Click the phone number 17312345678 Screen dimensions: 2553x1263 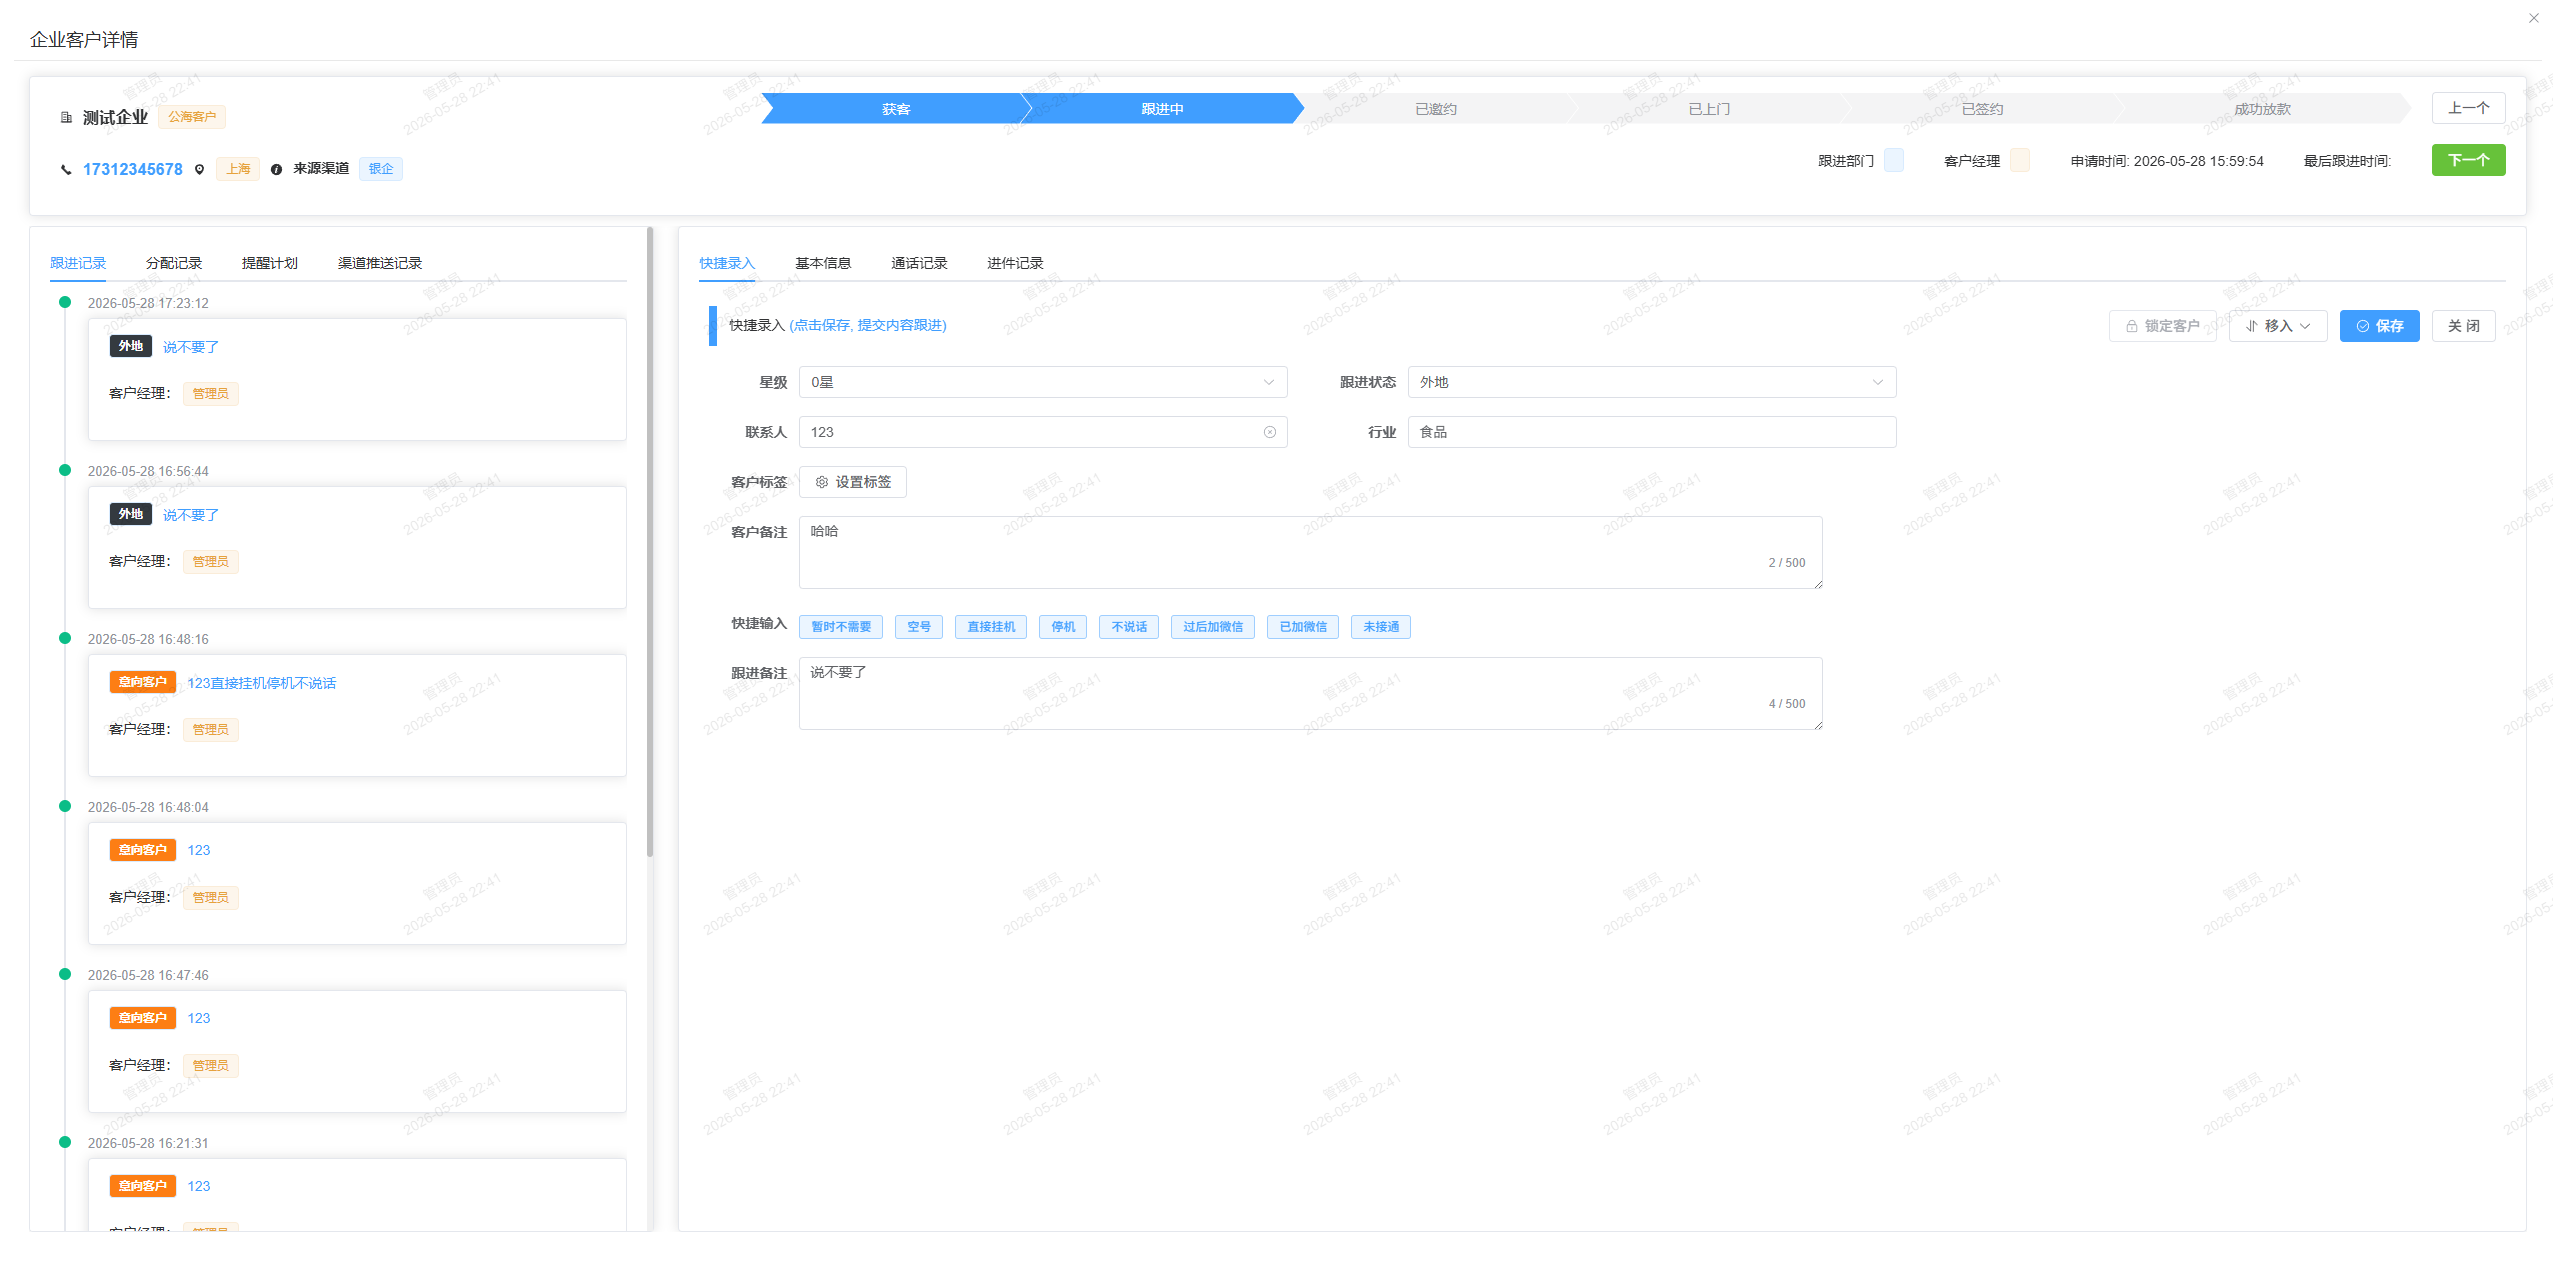point(132,169)
